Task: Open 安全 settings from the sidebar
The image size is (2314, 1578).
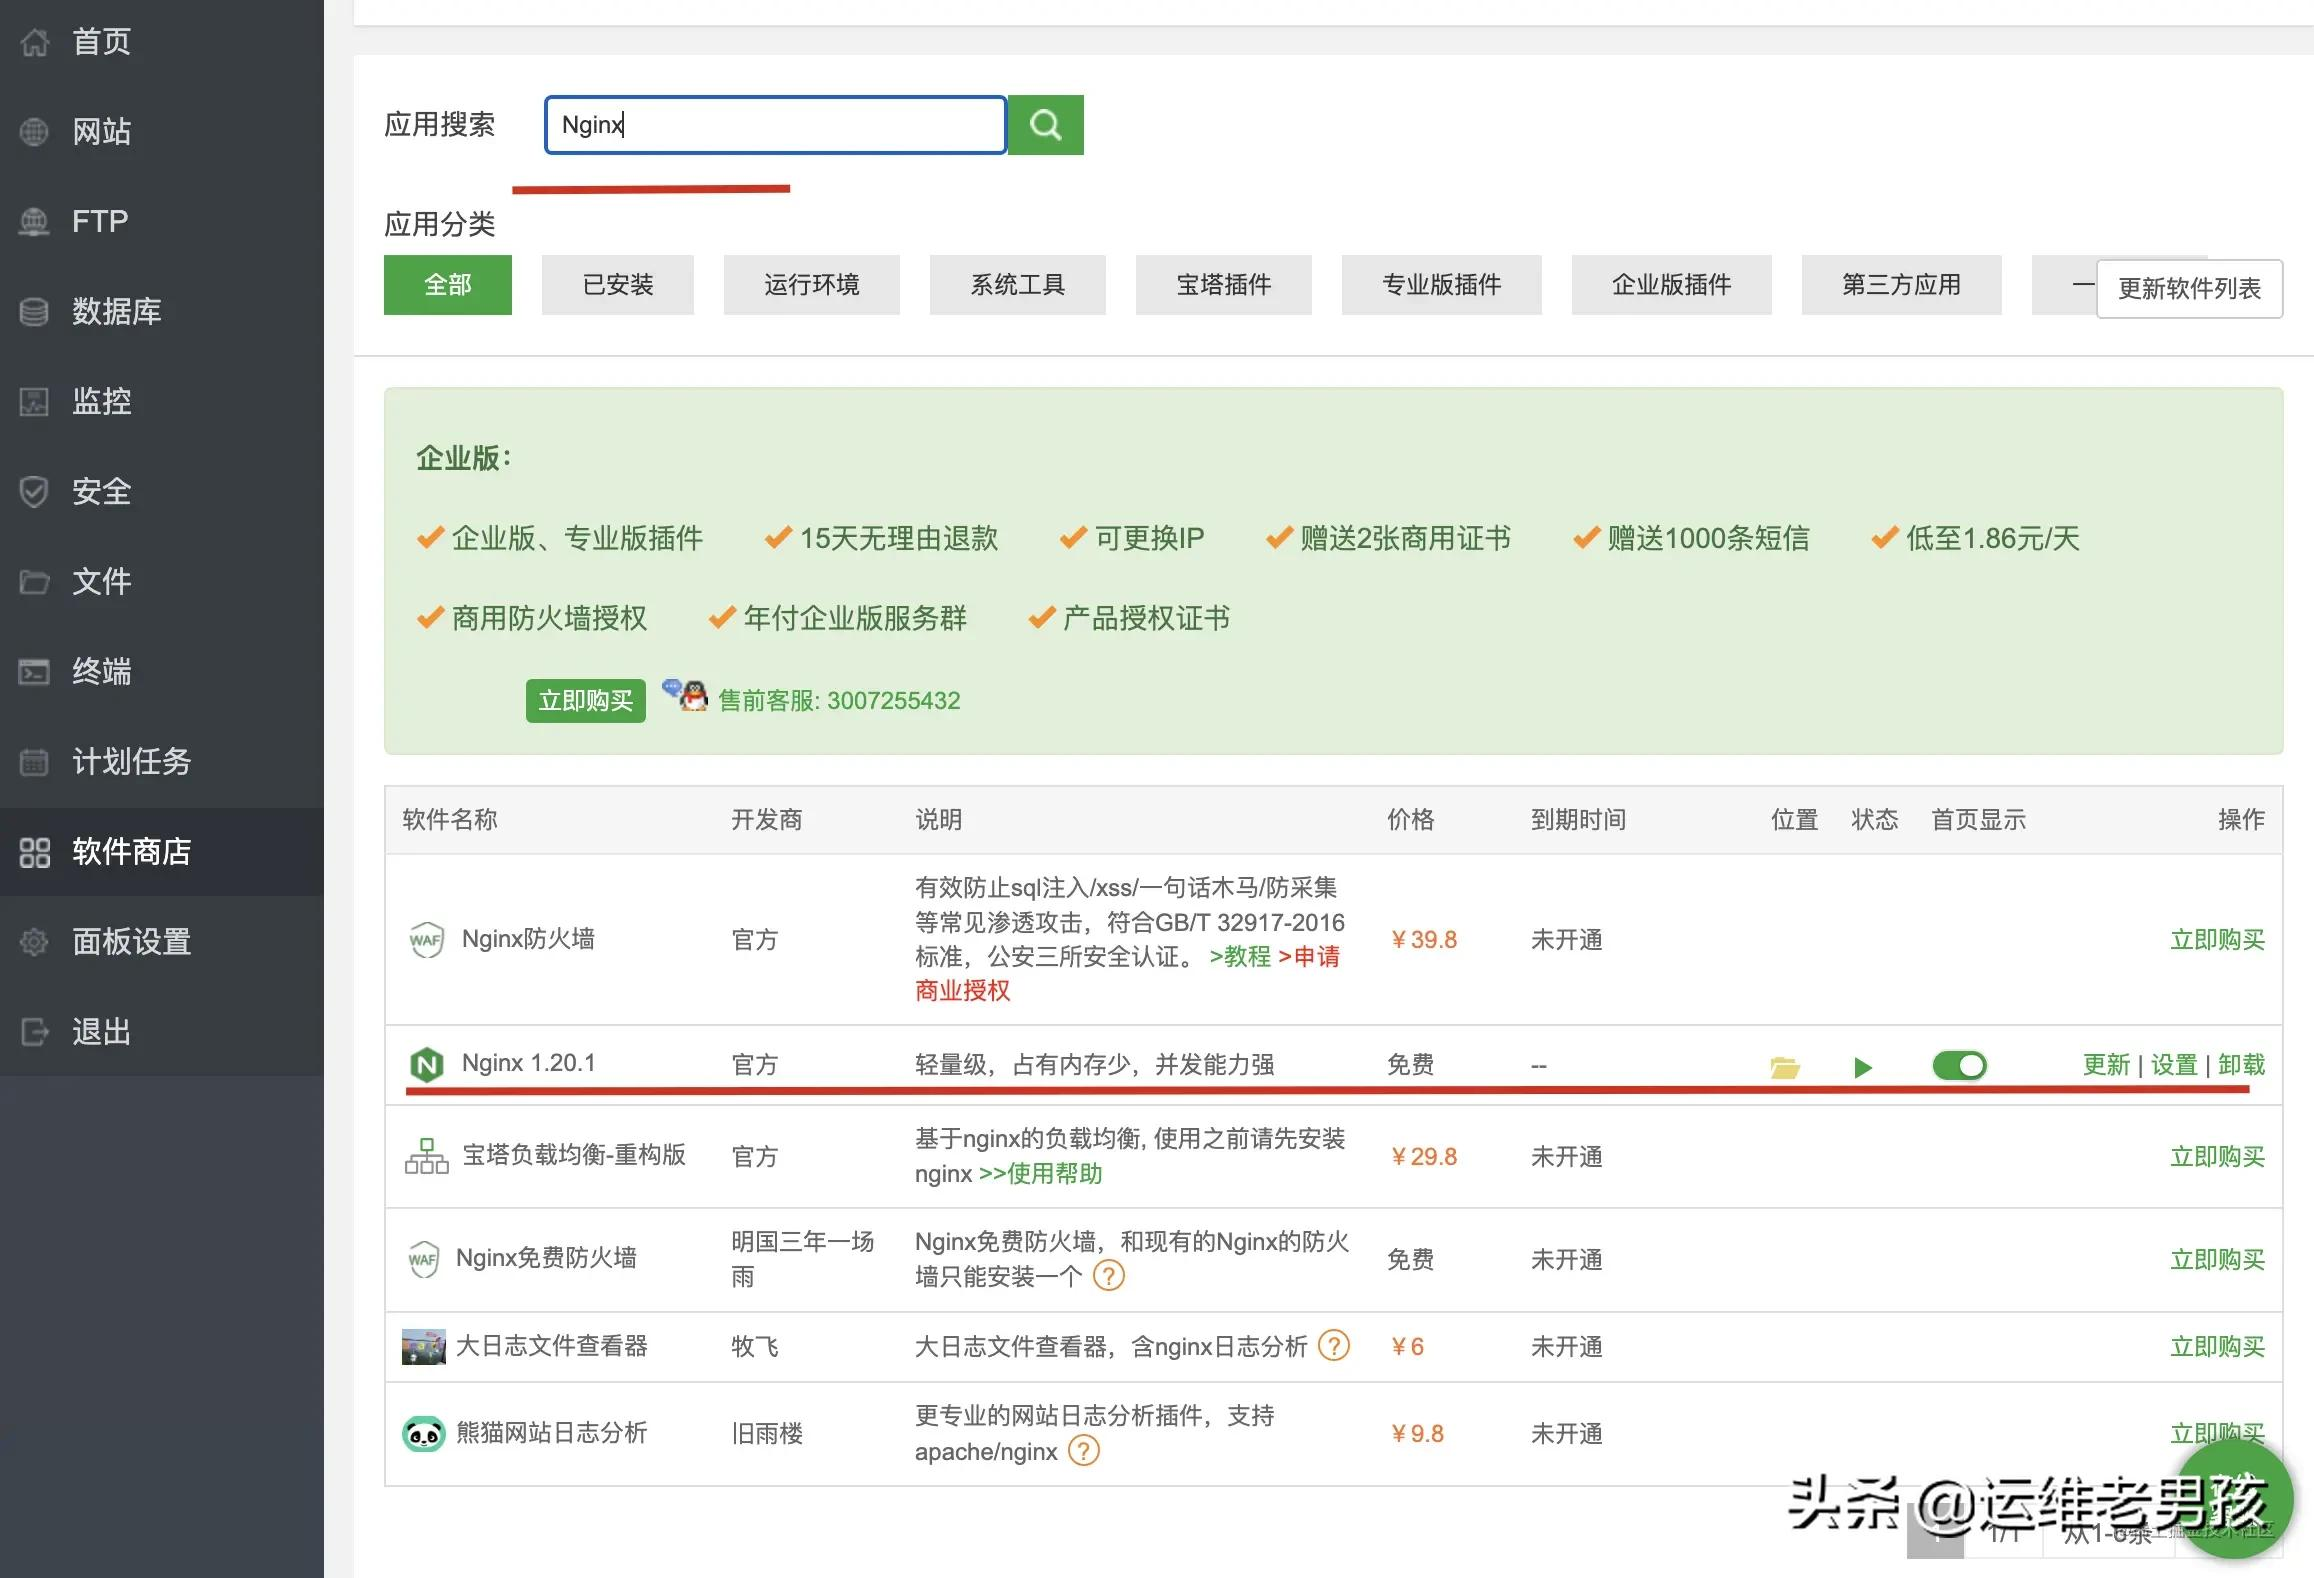Action: click(x=100, y=492)
